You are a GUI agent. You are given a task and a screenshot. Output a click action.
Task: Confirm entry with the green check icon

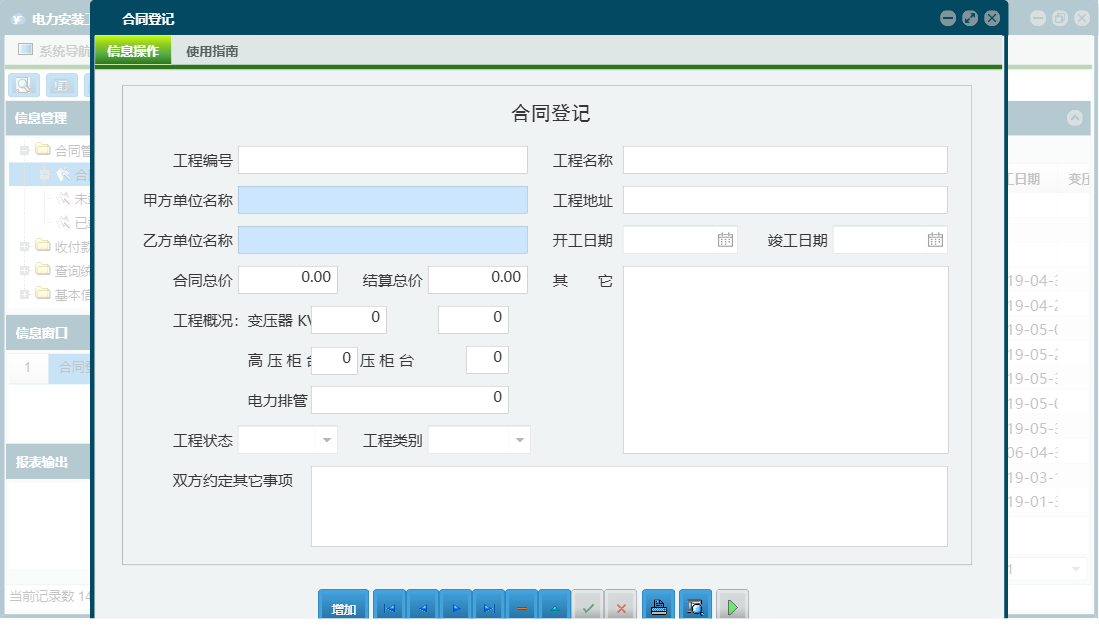pyautogui.click(x=588, y=605)
